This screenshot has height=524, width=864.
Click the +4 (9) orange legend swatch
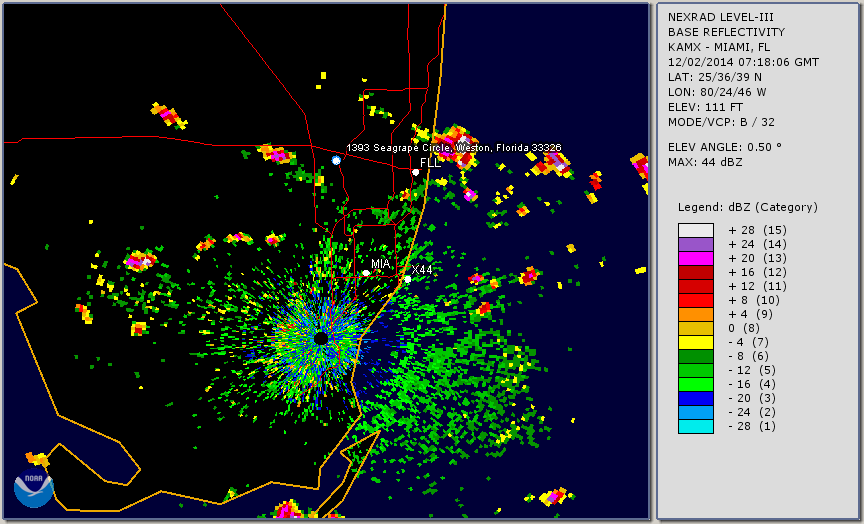pos(695,315)
